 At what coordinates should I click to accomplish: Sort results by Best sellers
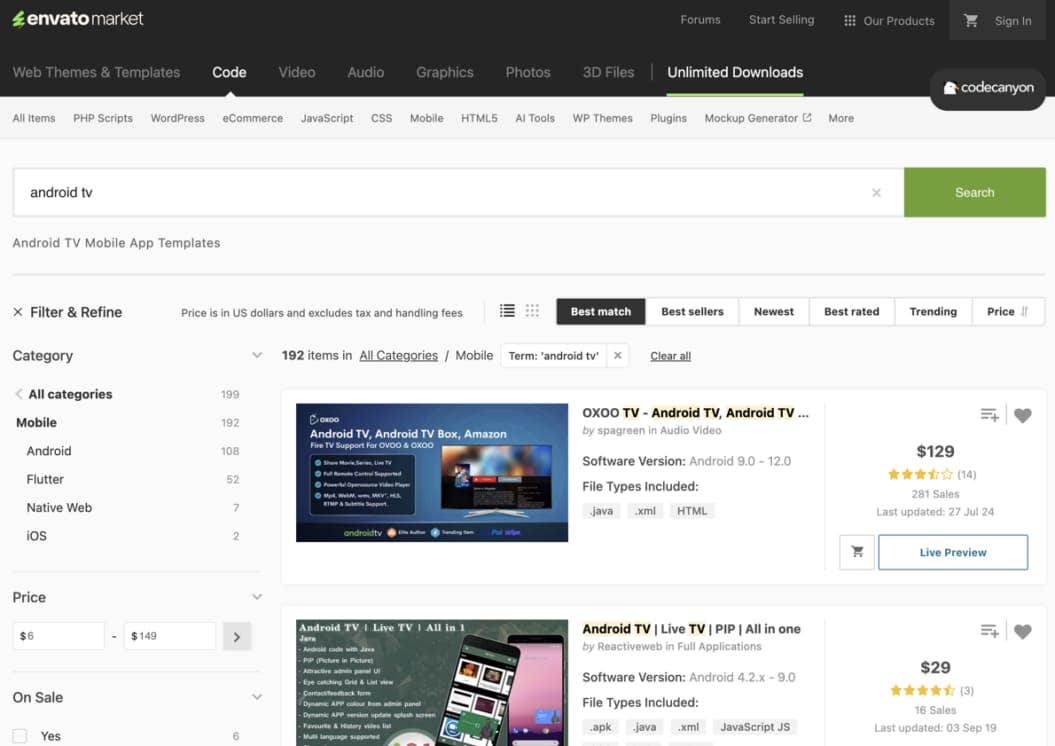click(x=692, y=311)
